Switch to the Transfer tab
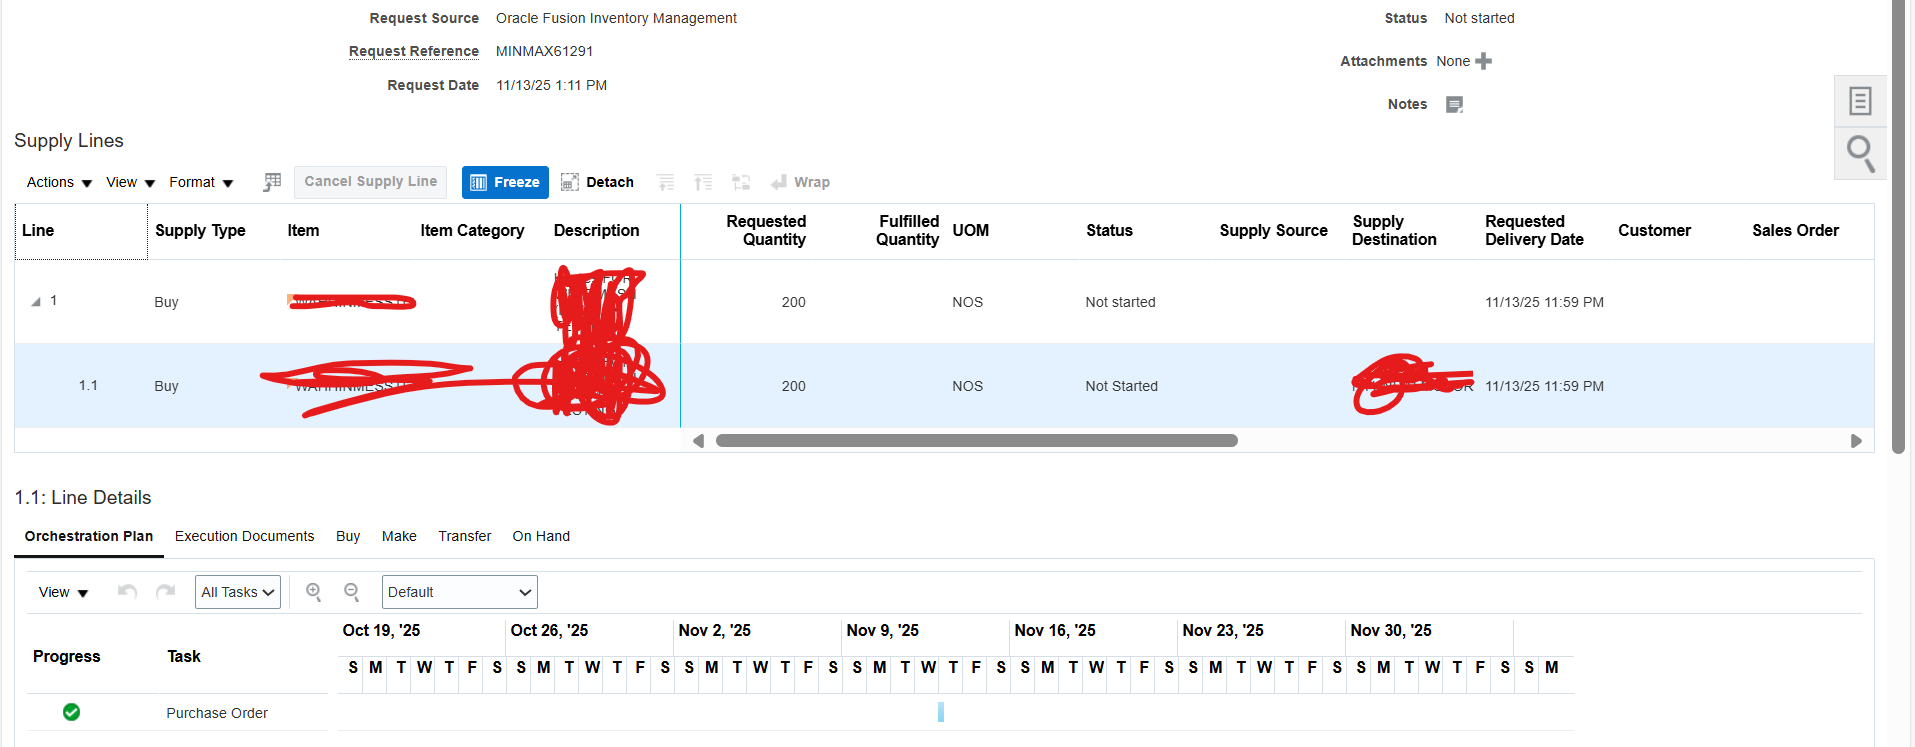 tap(465, 536)
